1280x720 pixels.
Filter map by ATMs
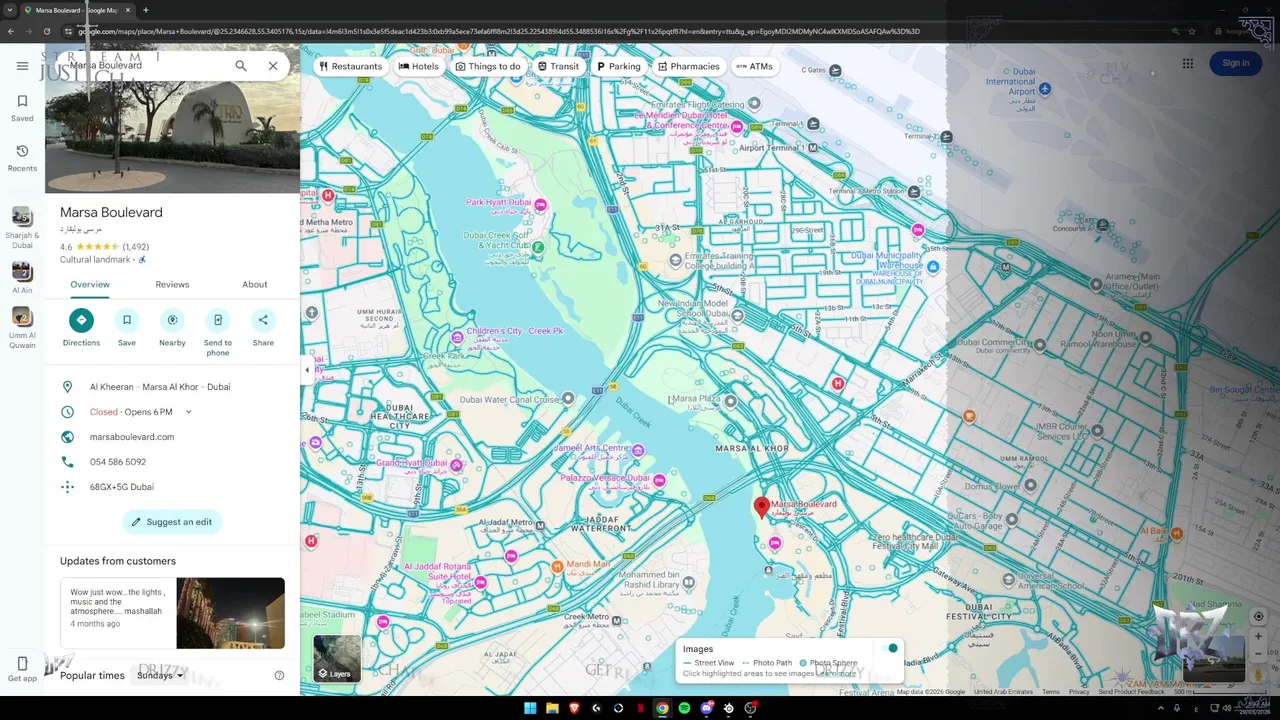point(755,66)
